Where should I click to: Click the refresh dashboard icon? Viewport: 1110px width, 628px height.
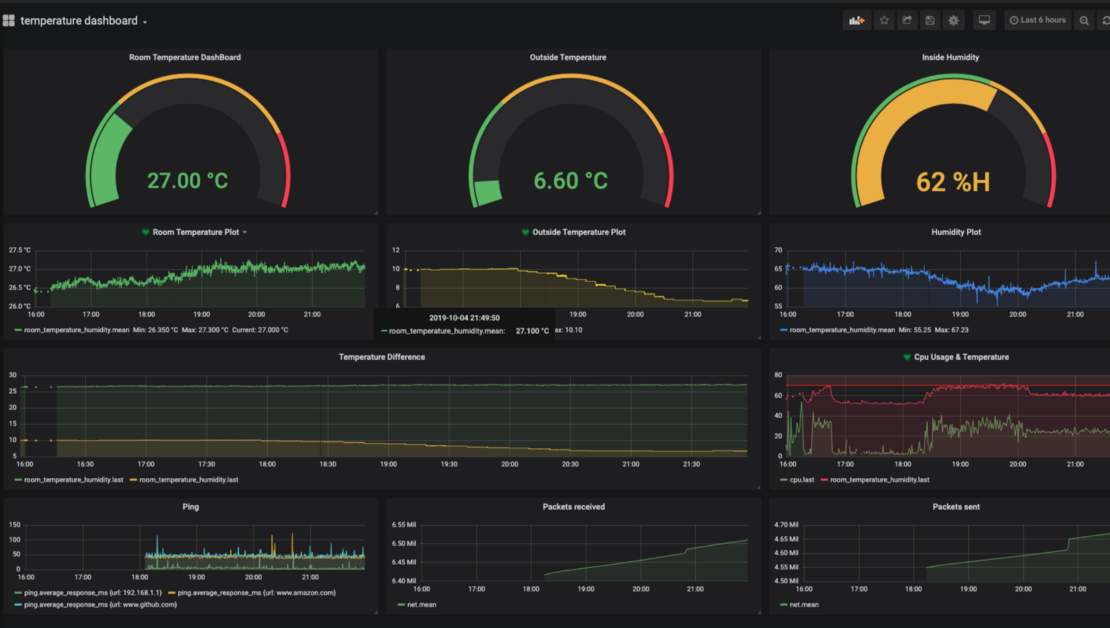(x=1105, y=21)
